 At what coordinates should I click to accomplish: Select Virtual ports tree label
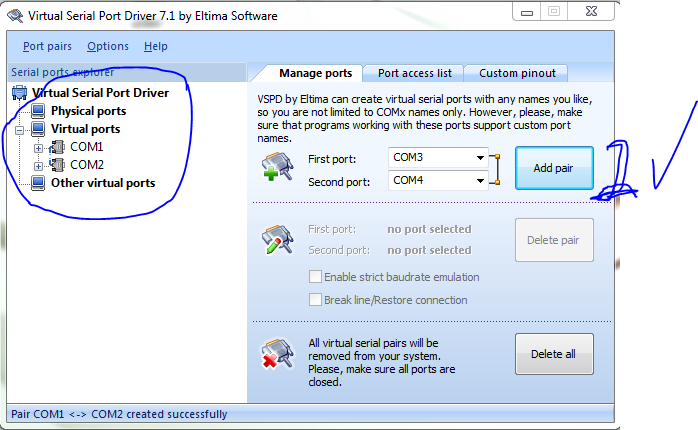pos(85,129)
